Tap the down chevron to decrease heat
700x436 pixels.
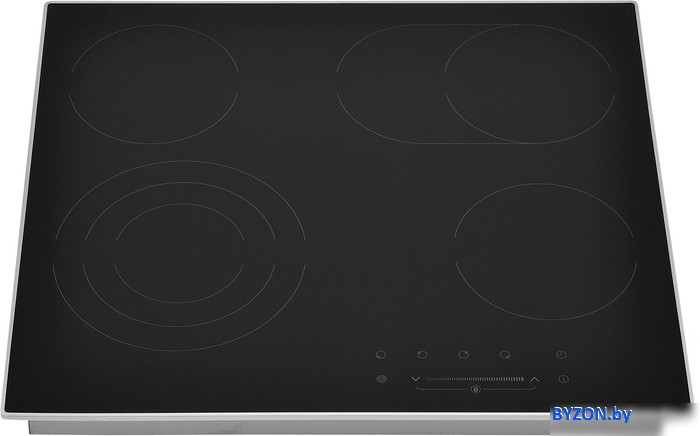coord(416,379)
